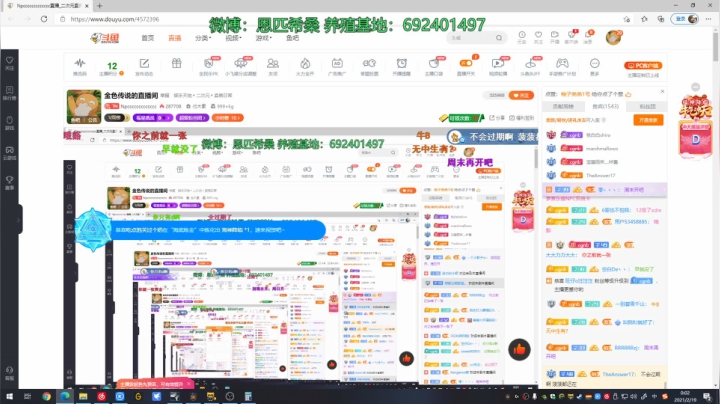Viewport: 720px width, 404px height.
Task: Open the gamepad mobile game plan tool
Action: tap(562, 66)
